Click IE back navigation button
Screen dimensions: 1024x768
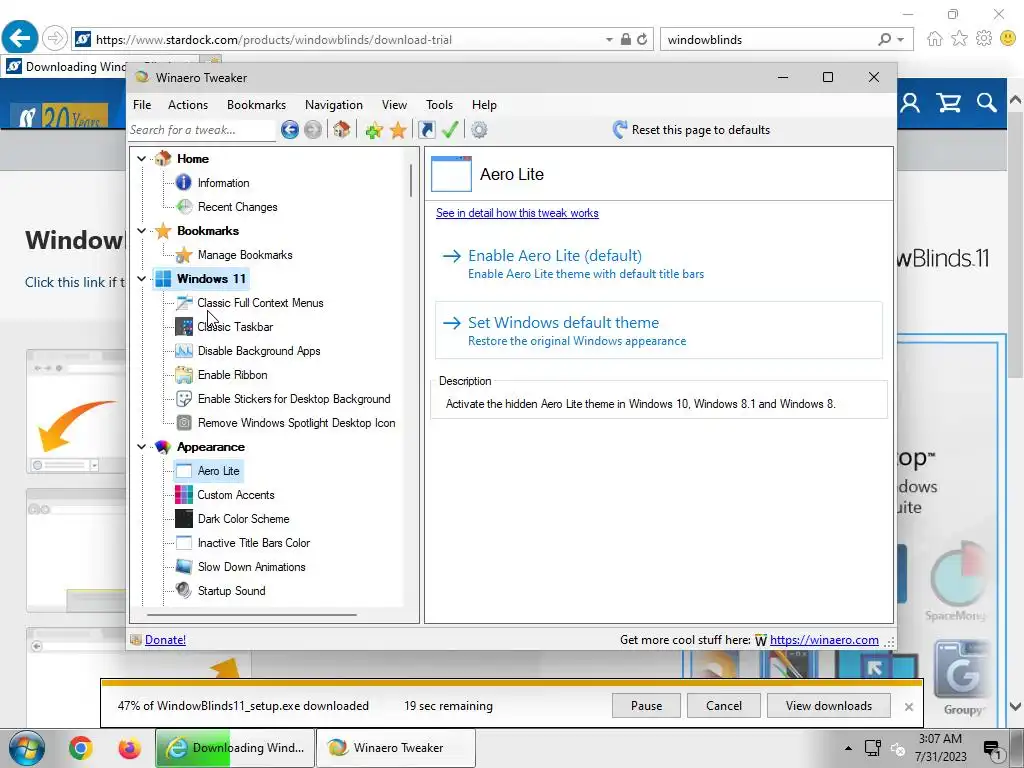20,38
